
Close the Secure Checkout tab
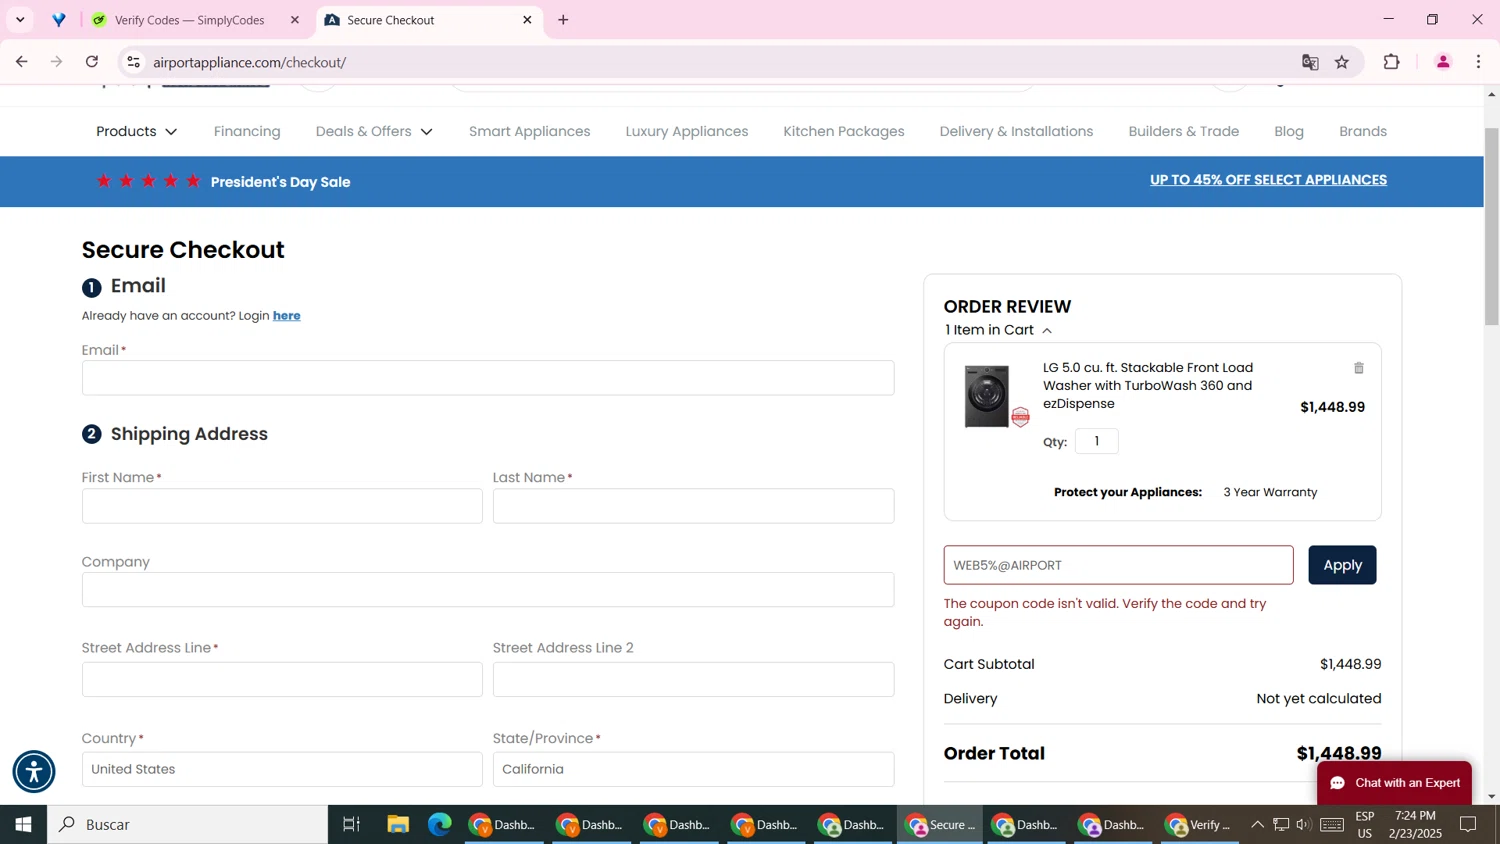click(527, 20)
